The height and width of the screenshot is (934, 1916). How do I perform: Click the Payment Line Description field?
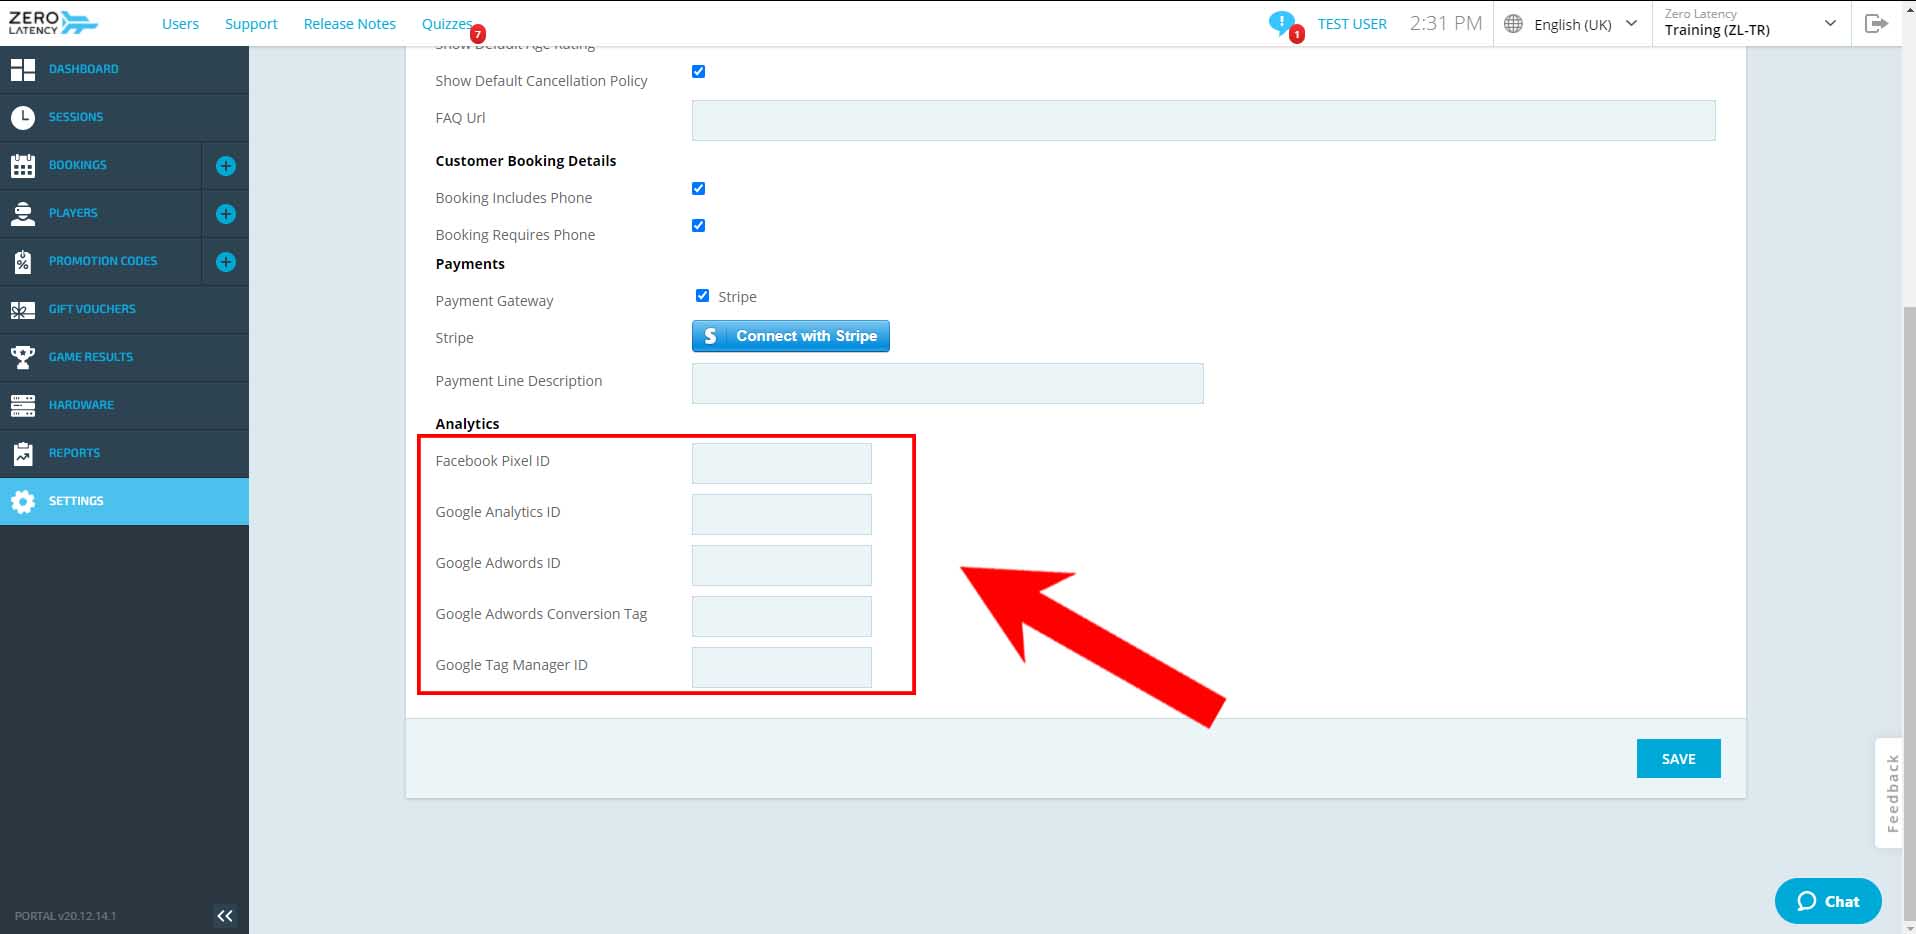(x=947, y=383)
